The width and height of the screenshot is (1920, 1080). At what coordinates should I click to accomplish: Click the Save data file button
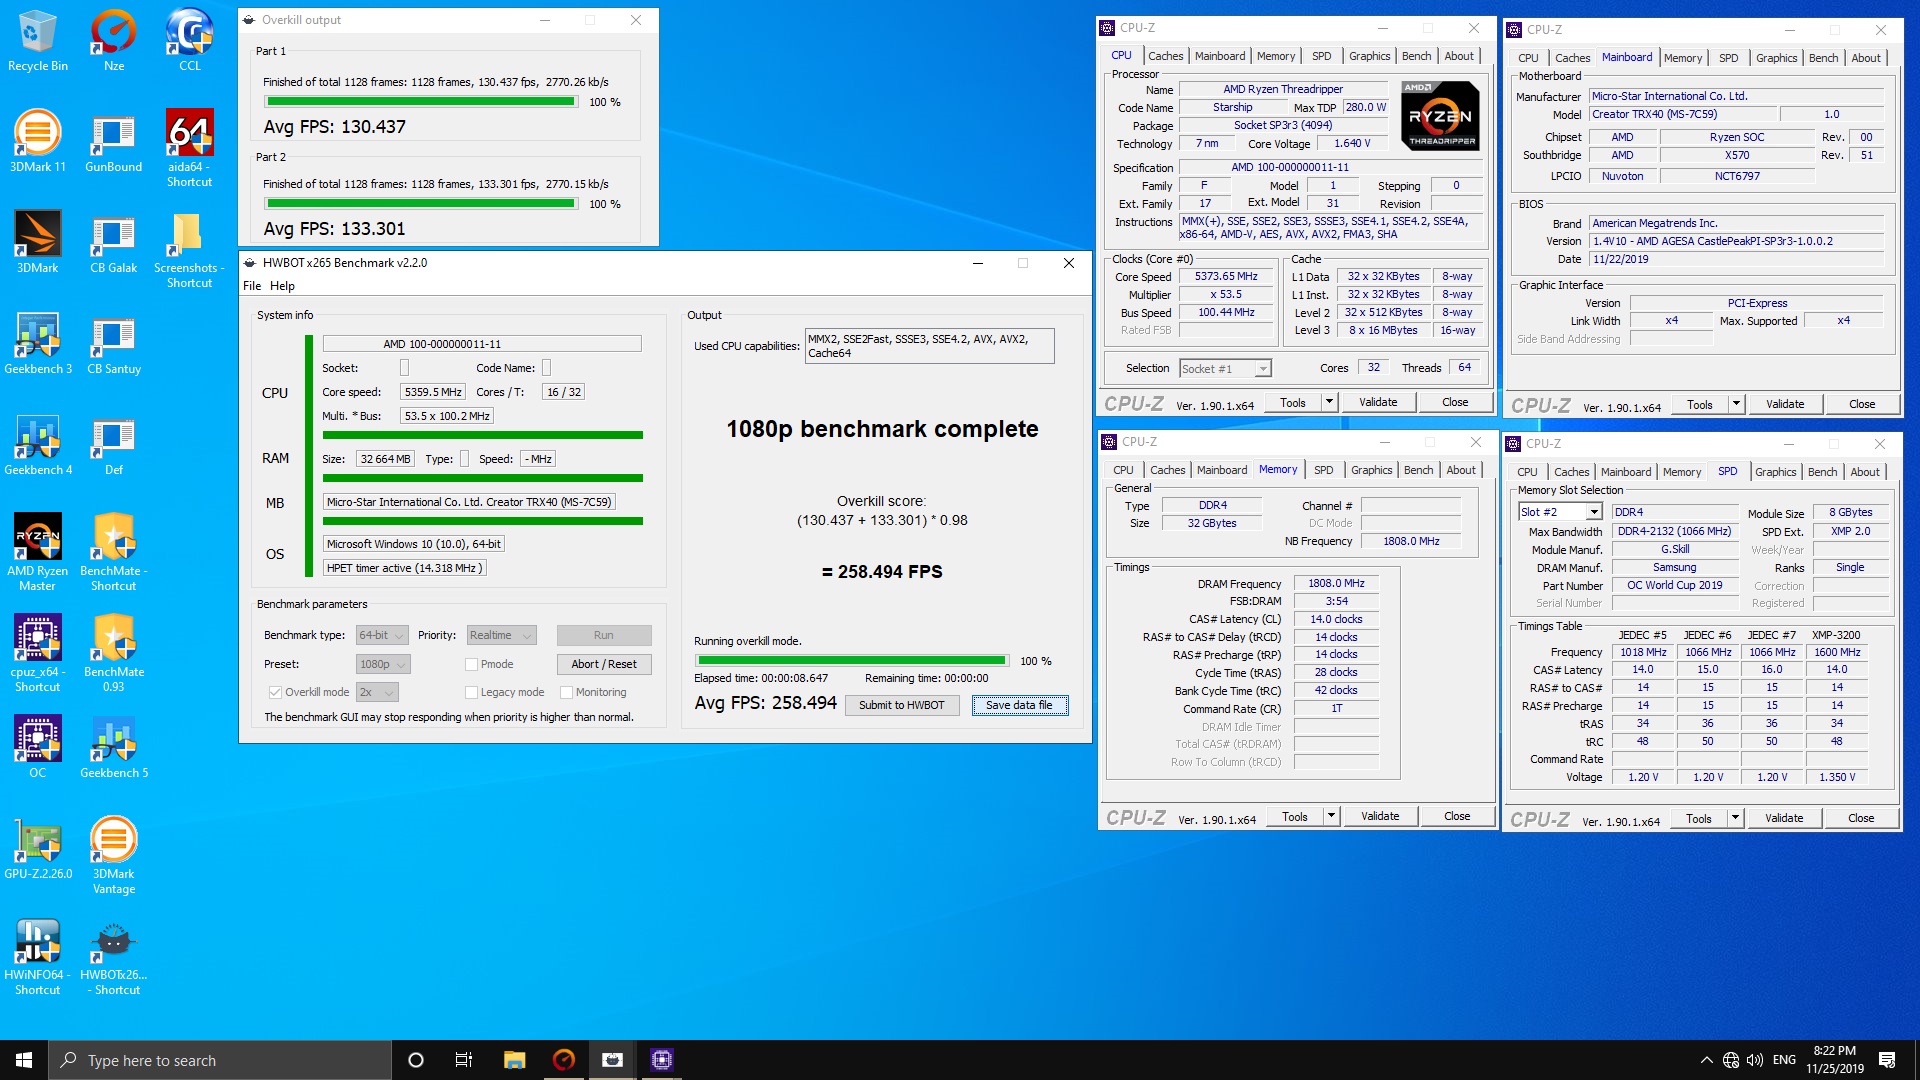(1019, 705)
